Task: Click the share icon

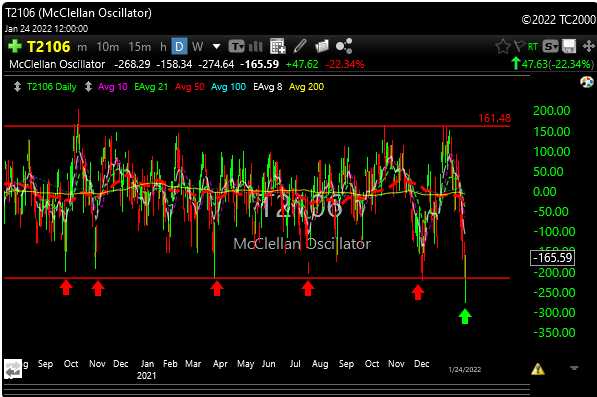Action: tap(344, 46)
